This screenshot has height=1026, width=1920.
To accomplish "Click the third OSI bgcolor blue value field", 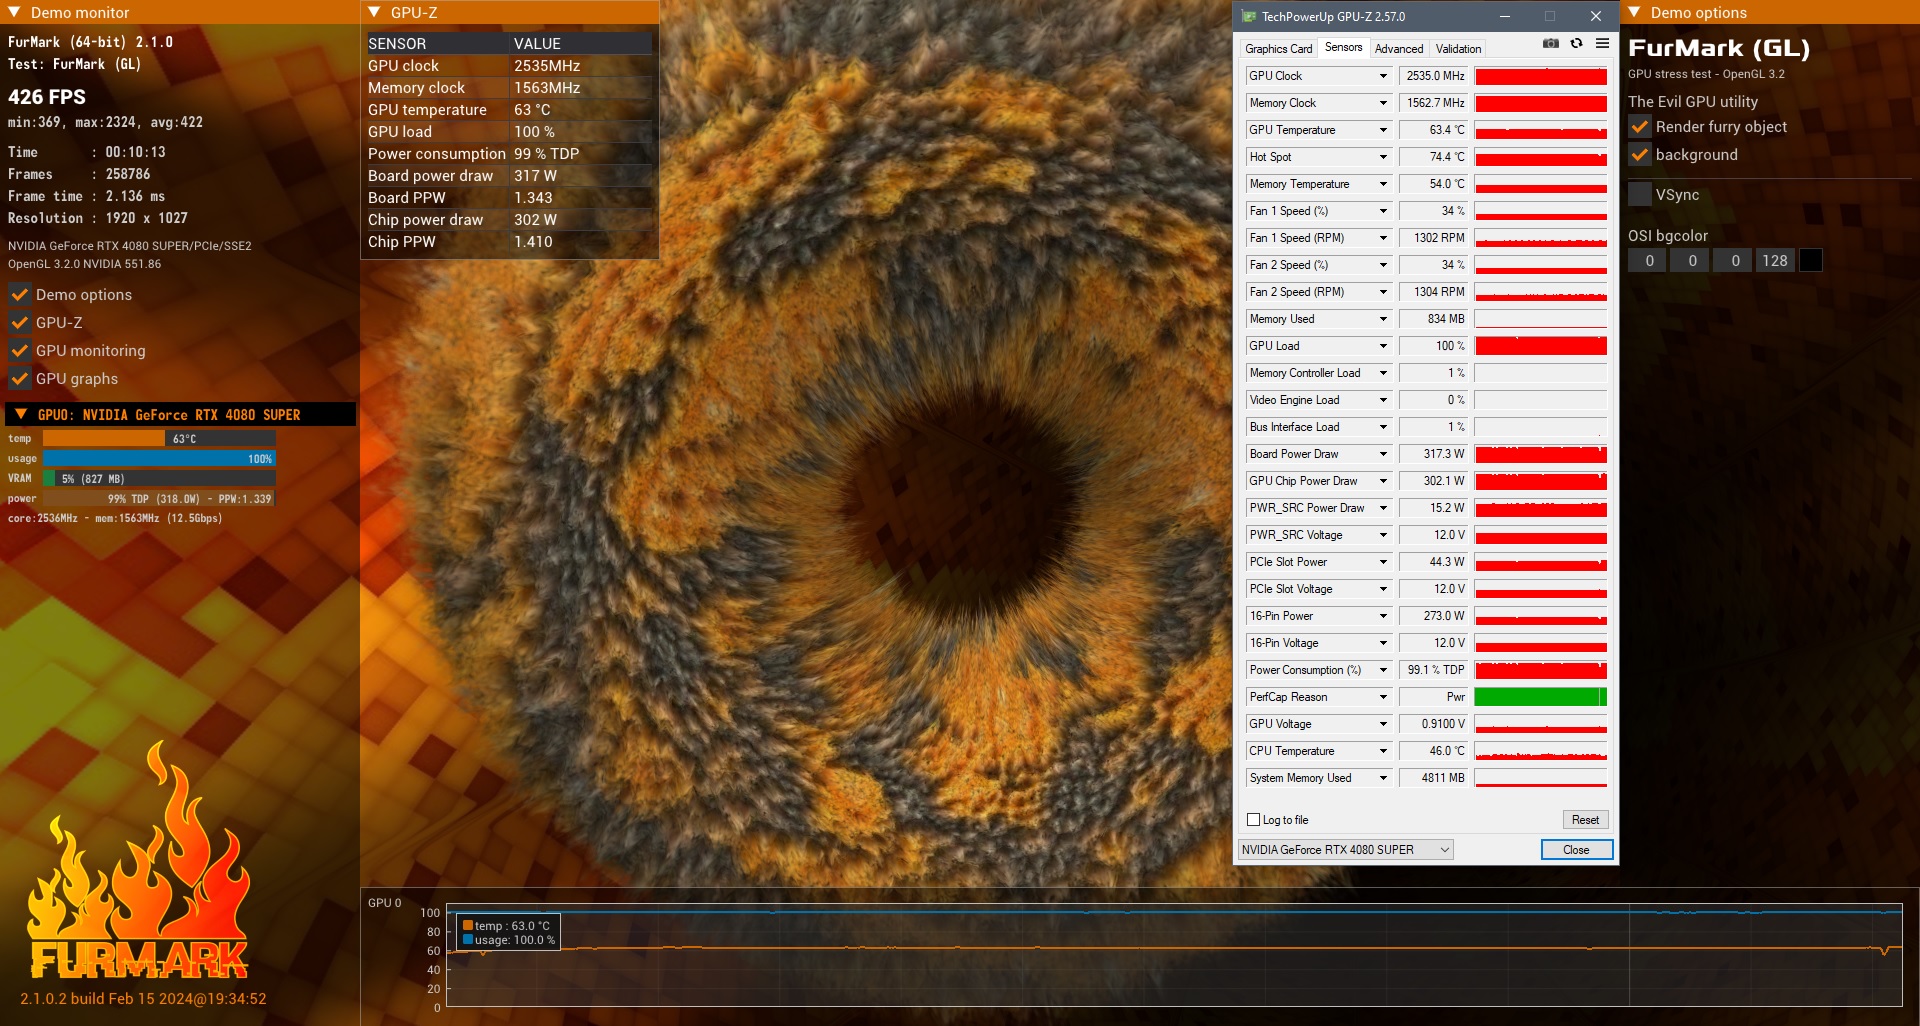I will click(1735, 261).
